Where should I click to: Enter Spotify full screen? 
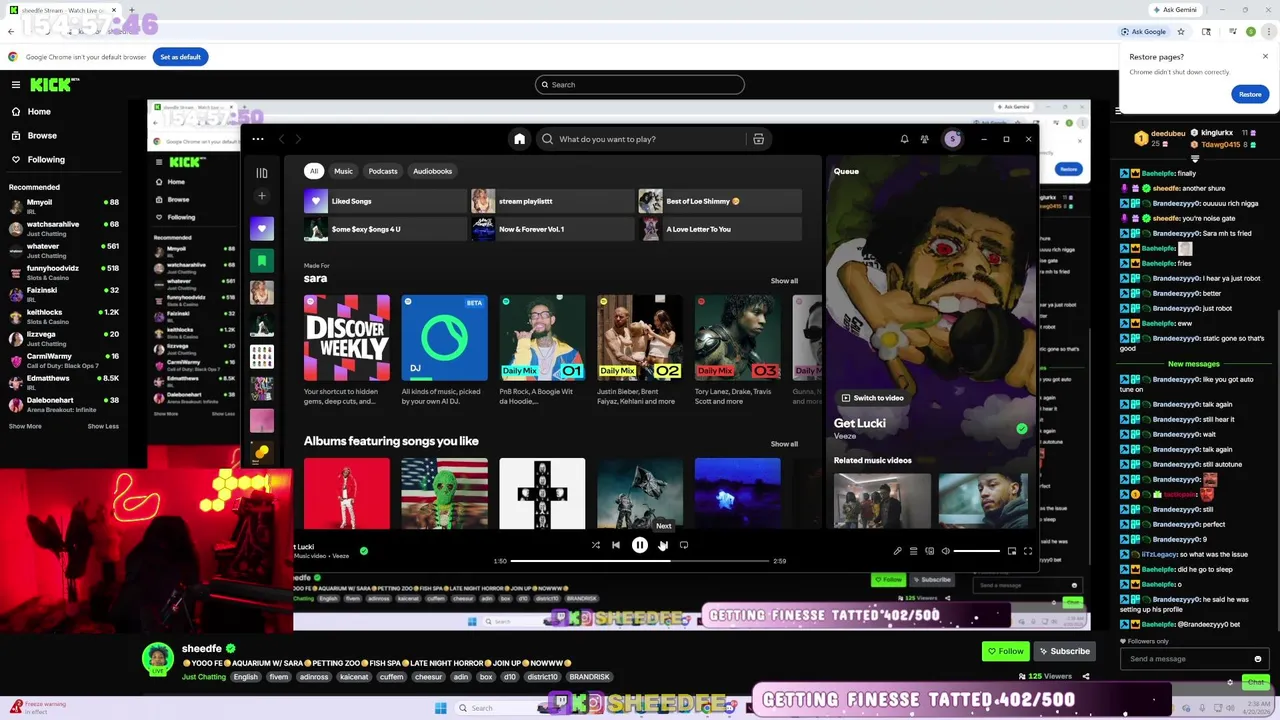click(x=1027, y=551)
